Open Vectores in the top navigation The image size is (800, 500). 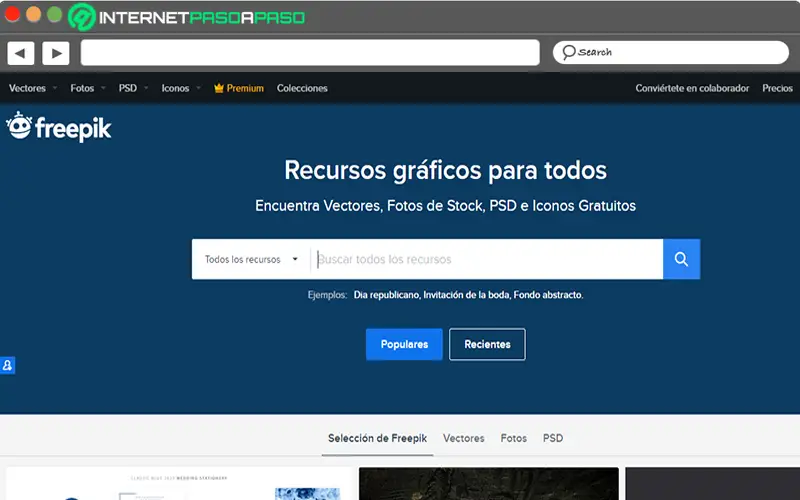coord(27,88)
